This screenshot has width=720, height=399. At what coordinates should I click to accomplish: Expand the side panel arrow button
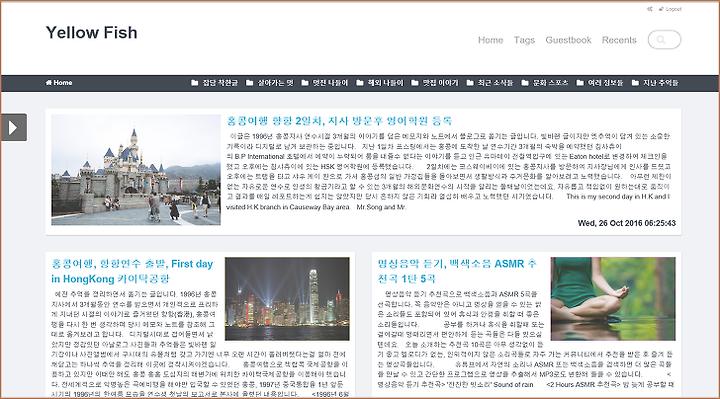(x=13, y=127)
